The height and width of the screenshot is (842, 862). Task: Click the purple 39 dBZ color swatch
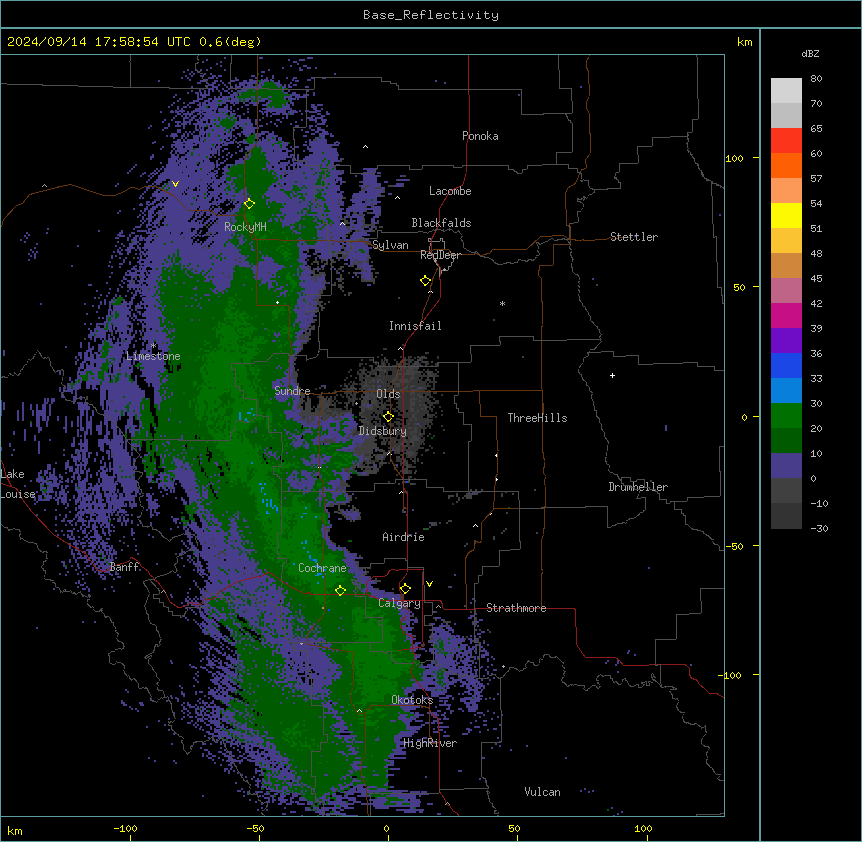point(786,341)
